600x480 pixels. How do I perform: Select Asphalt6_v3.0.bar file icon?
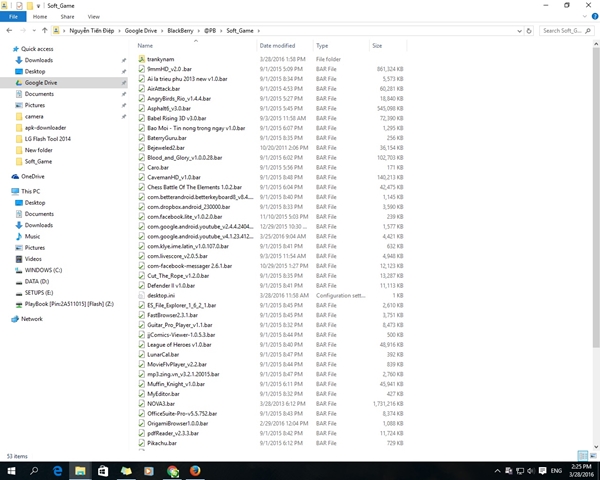click(142, 108)
